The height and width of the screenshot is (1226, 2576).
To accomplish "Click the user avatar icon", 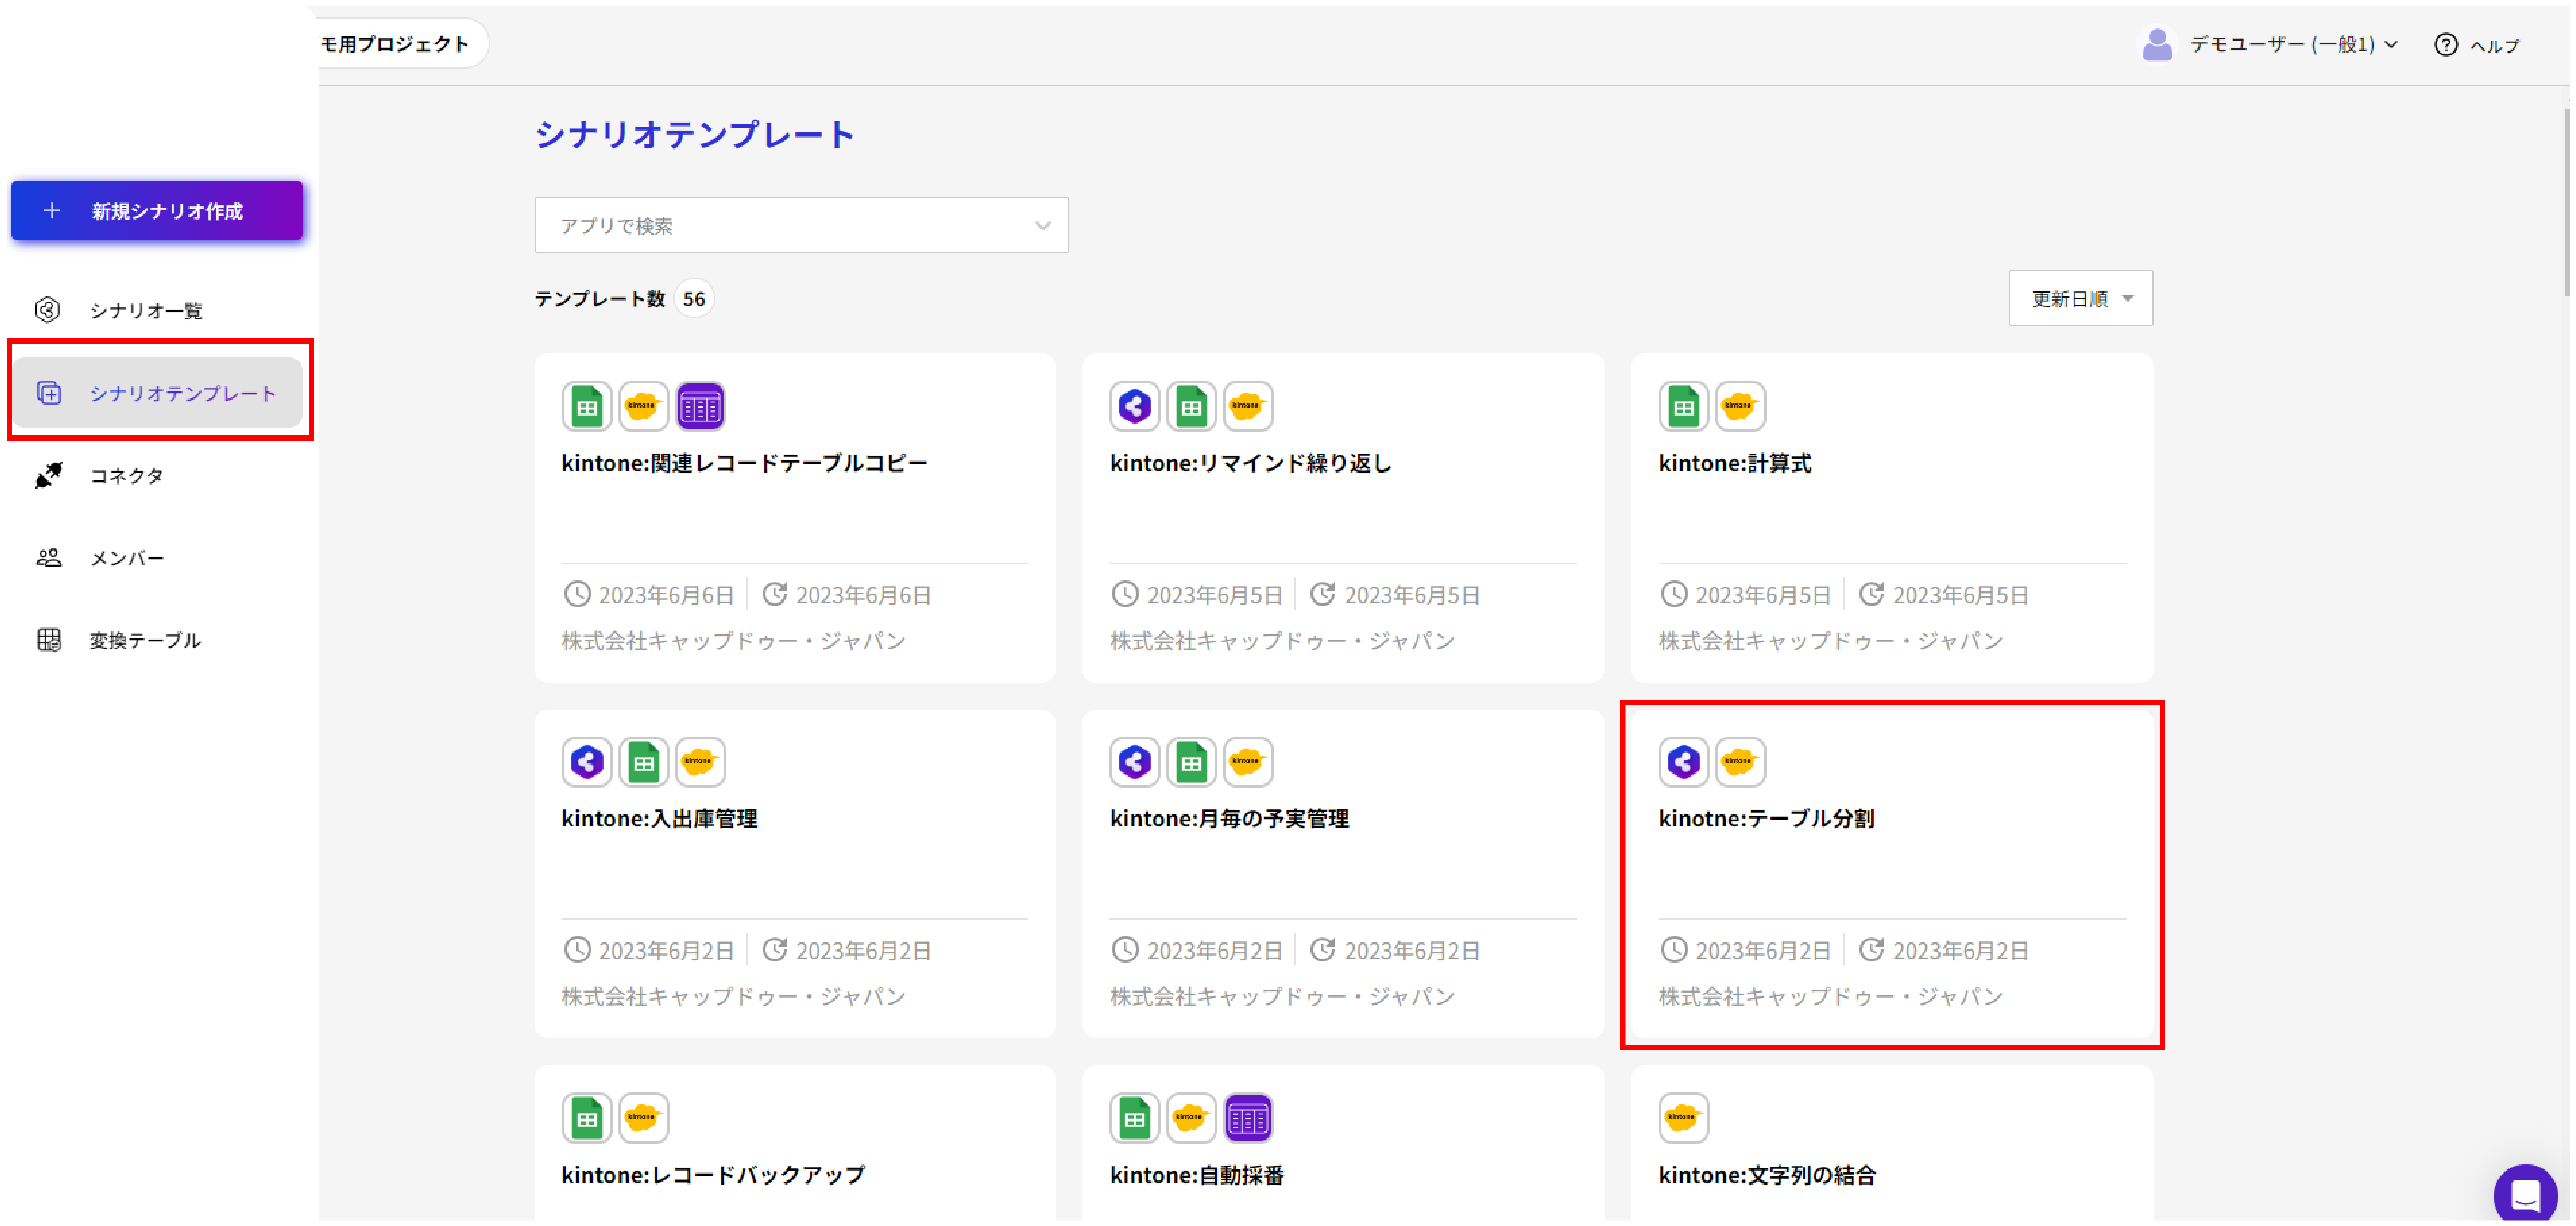I will (2157, 45).
